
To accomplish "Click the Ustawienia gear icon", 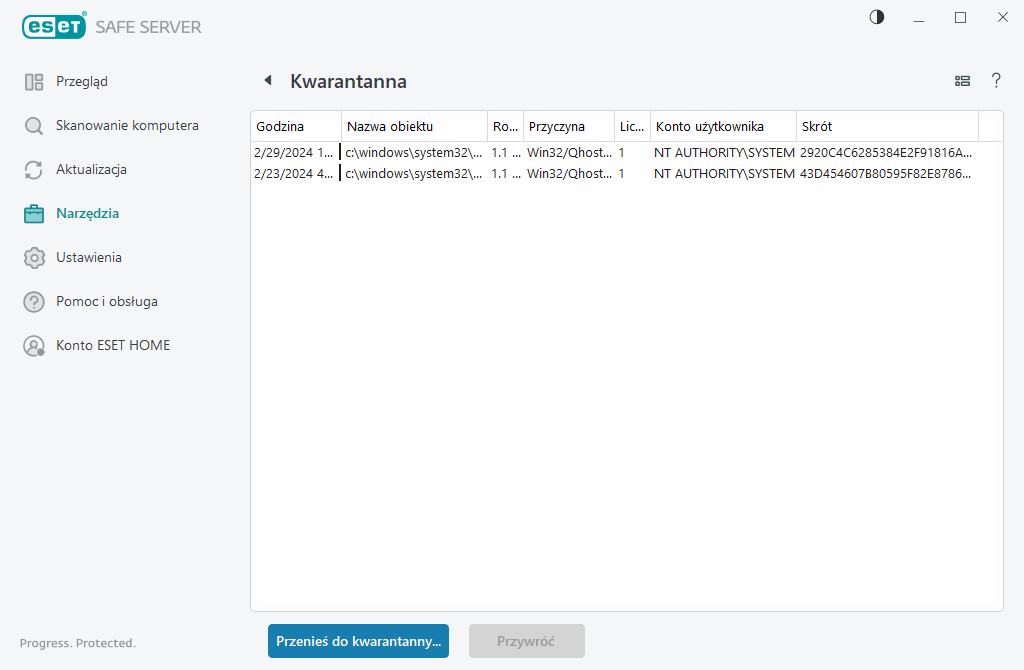I will pyautogui.click(x=34, y=258).
